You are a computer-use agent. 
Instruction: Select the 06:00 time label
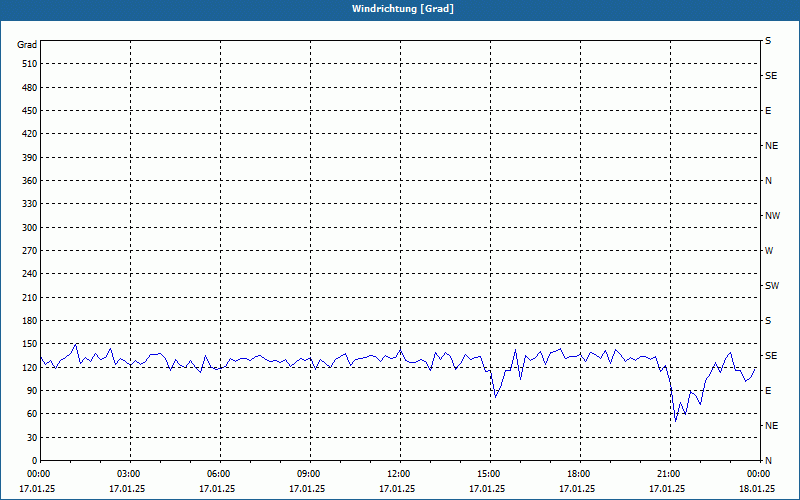220,474
